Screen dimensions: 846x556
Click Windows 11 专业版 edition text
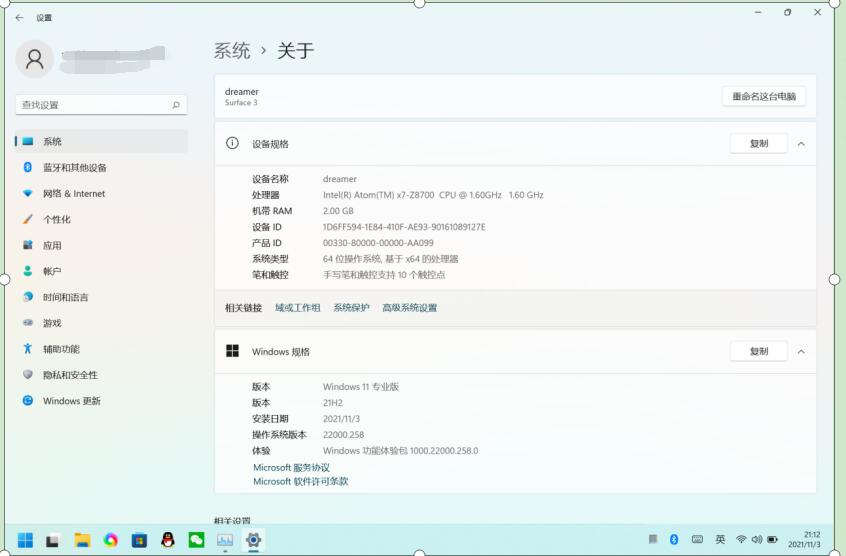point(360,387)
